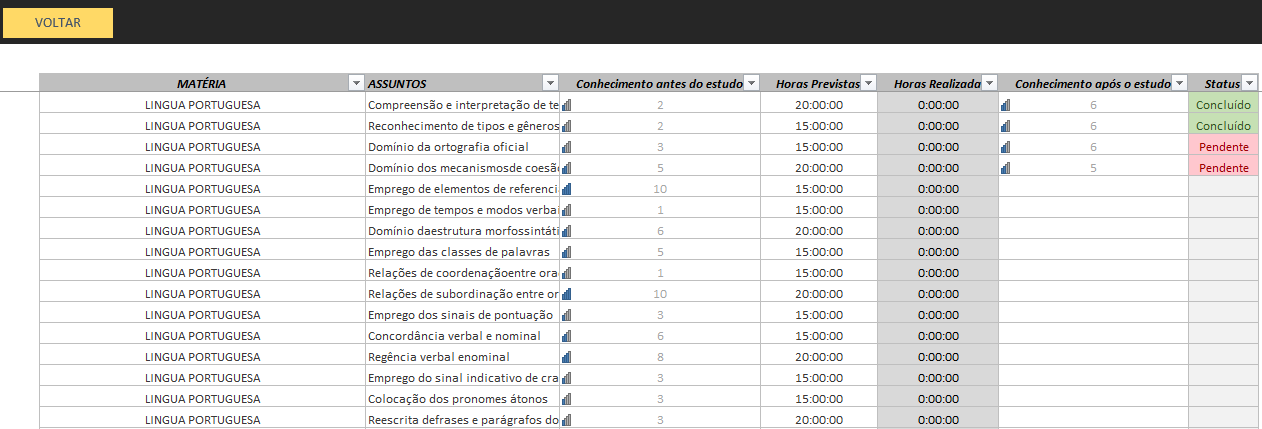Click the bar rating icon beside Reconhecimento de tipos

click(566, 125)
